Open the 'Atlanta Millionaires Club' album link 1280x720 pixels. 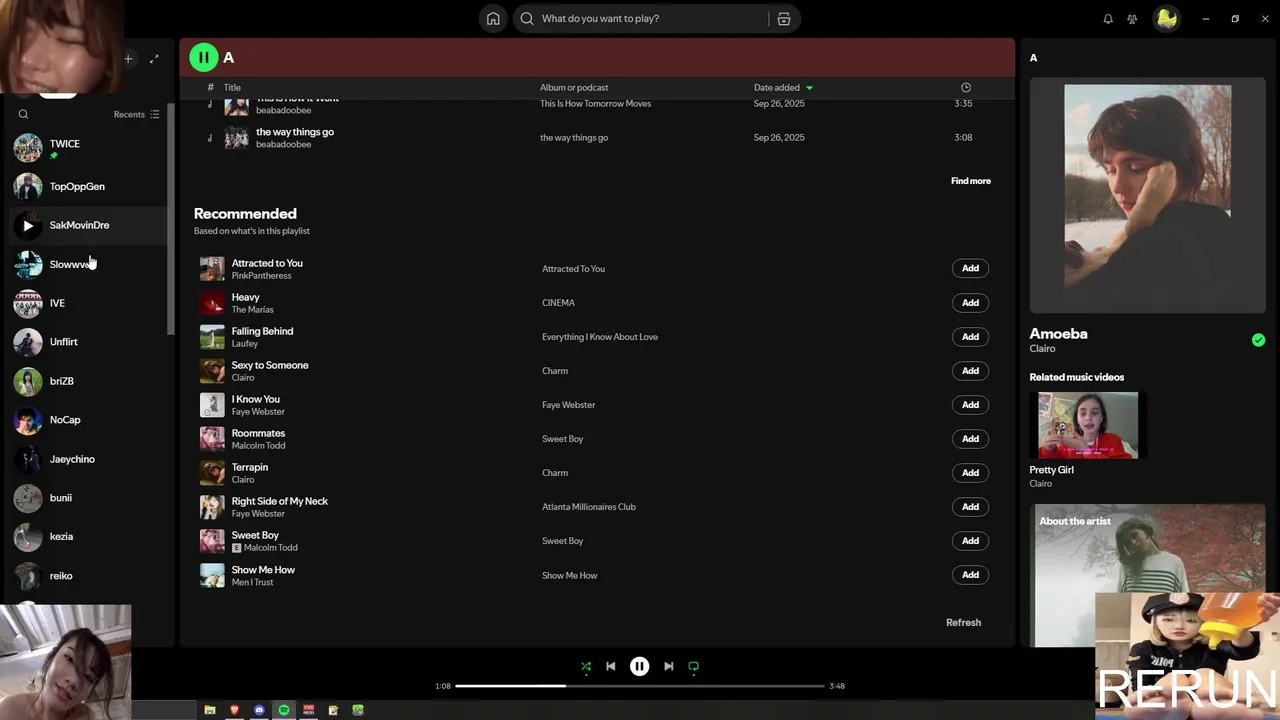(x=589, y=507)
